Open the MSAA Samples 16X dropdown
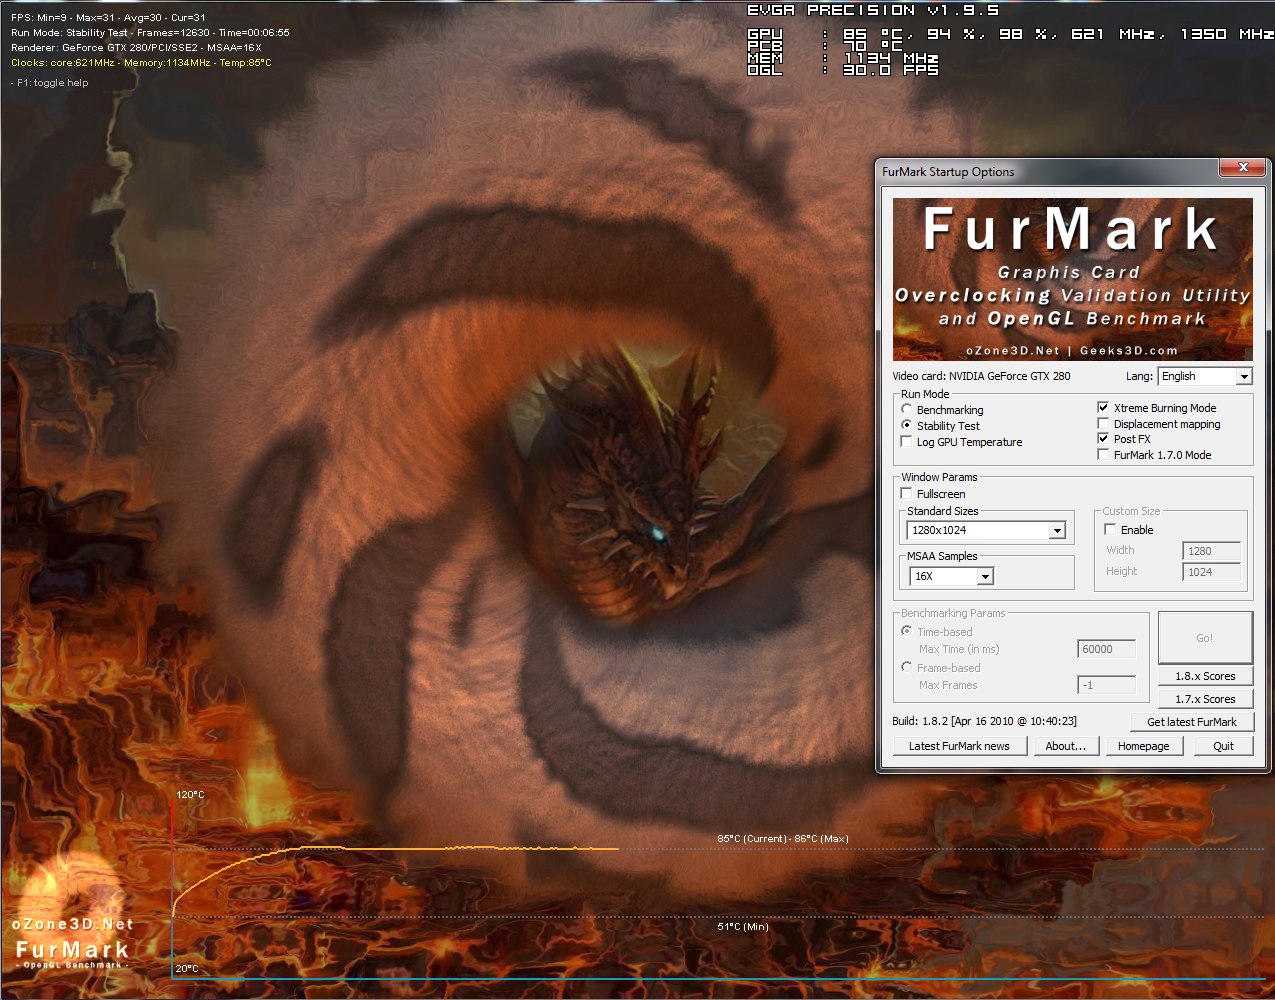Image resolution: width=1275 pixels, height=1000 pixels. [950, 576]
